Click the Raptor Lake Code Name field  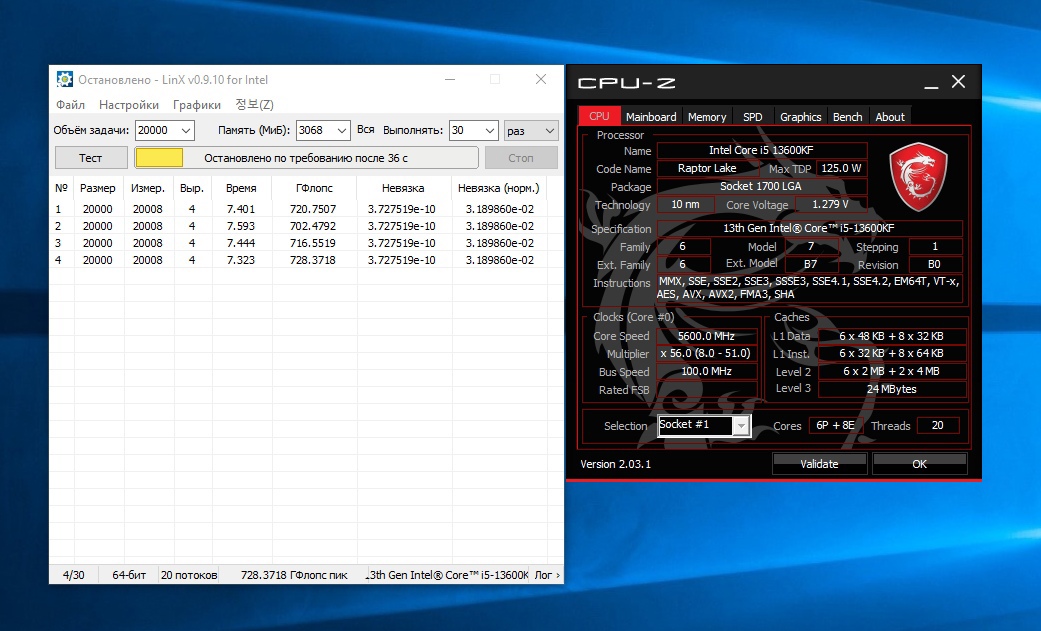click(x=707, y=168)
